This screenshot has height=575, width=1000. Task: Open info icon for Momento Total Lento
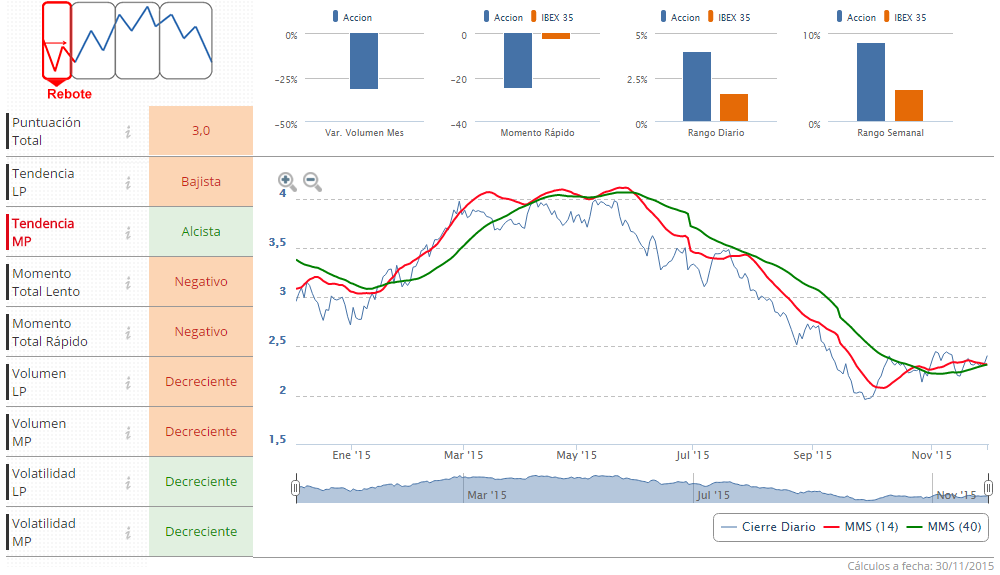128,282
